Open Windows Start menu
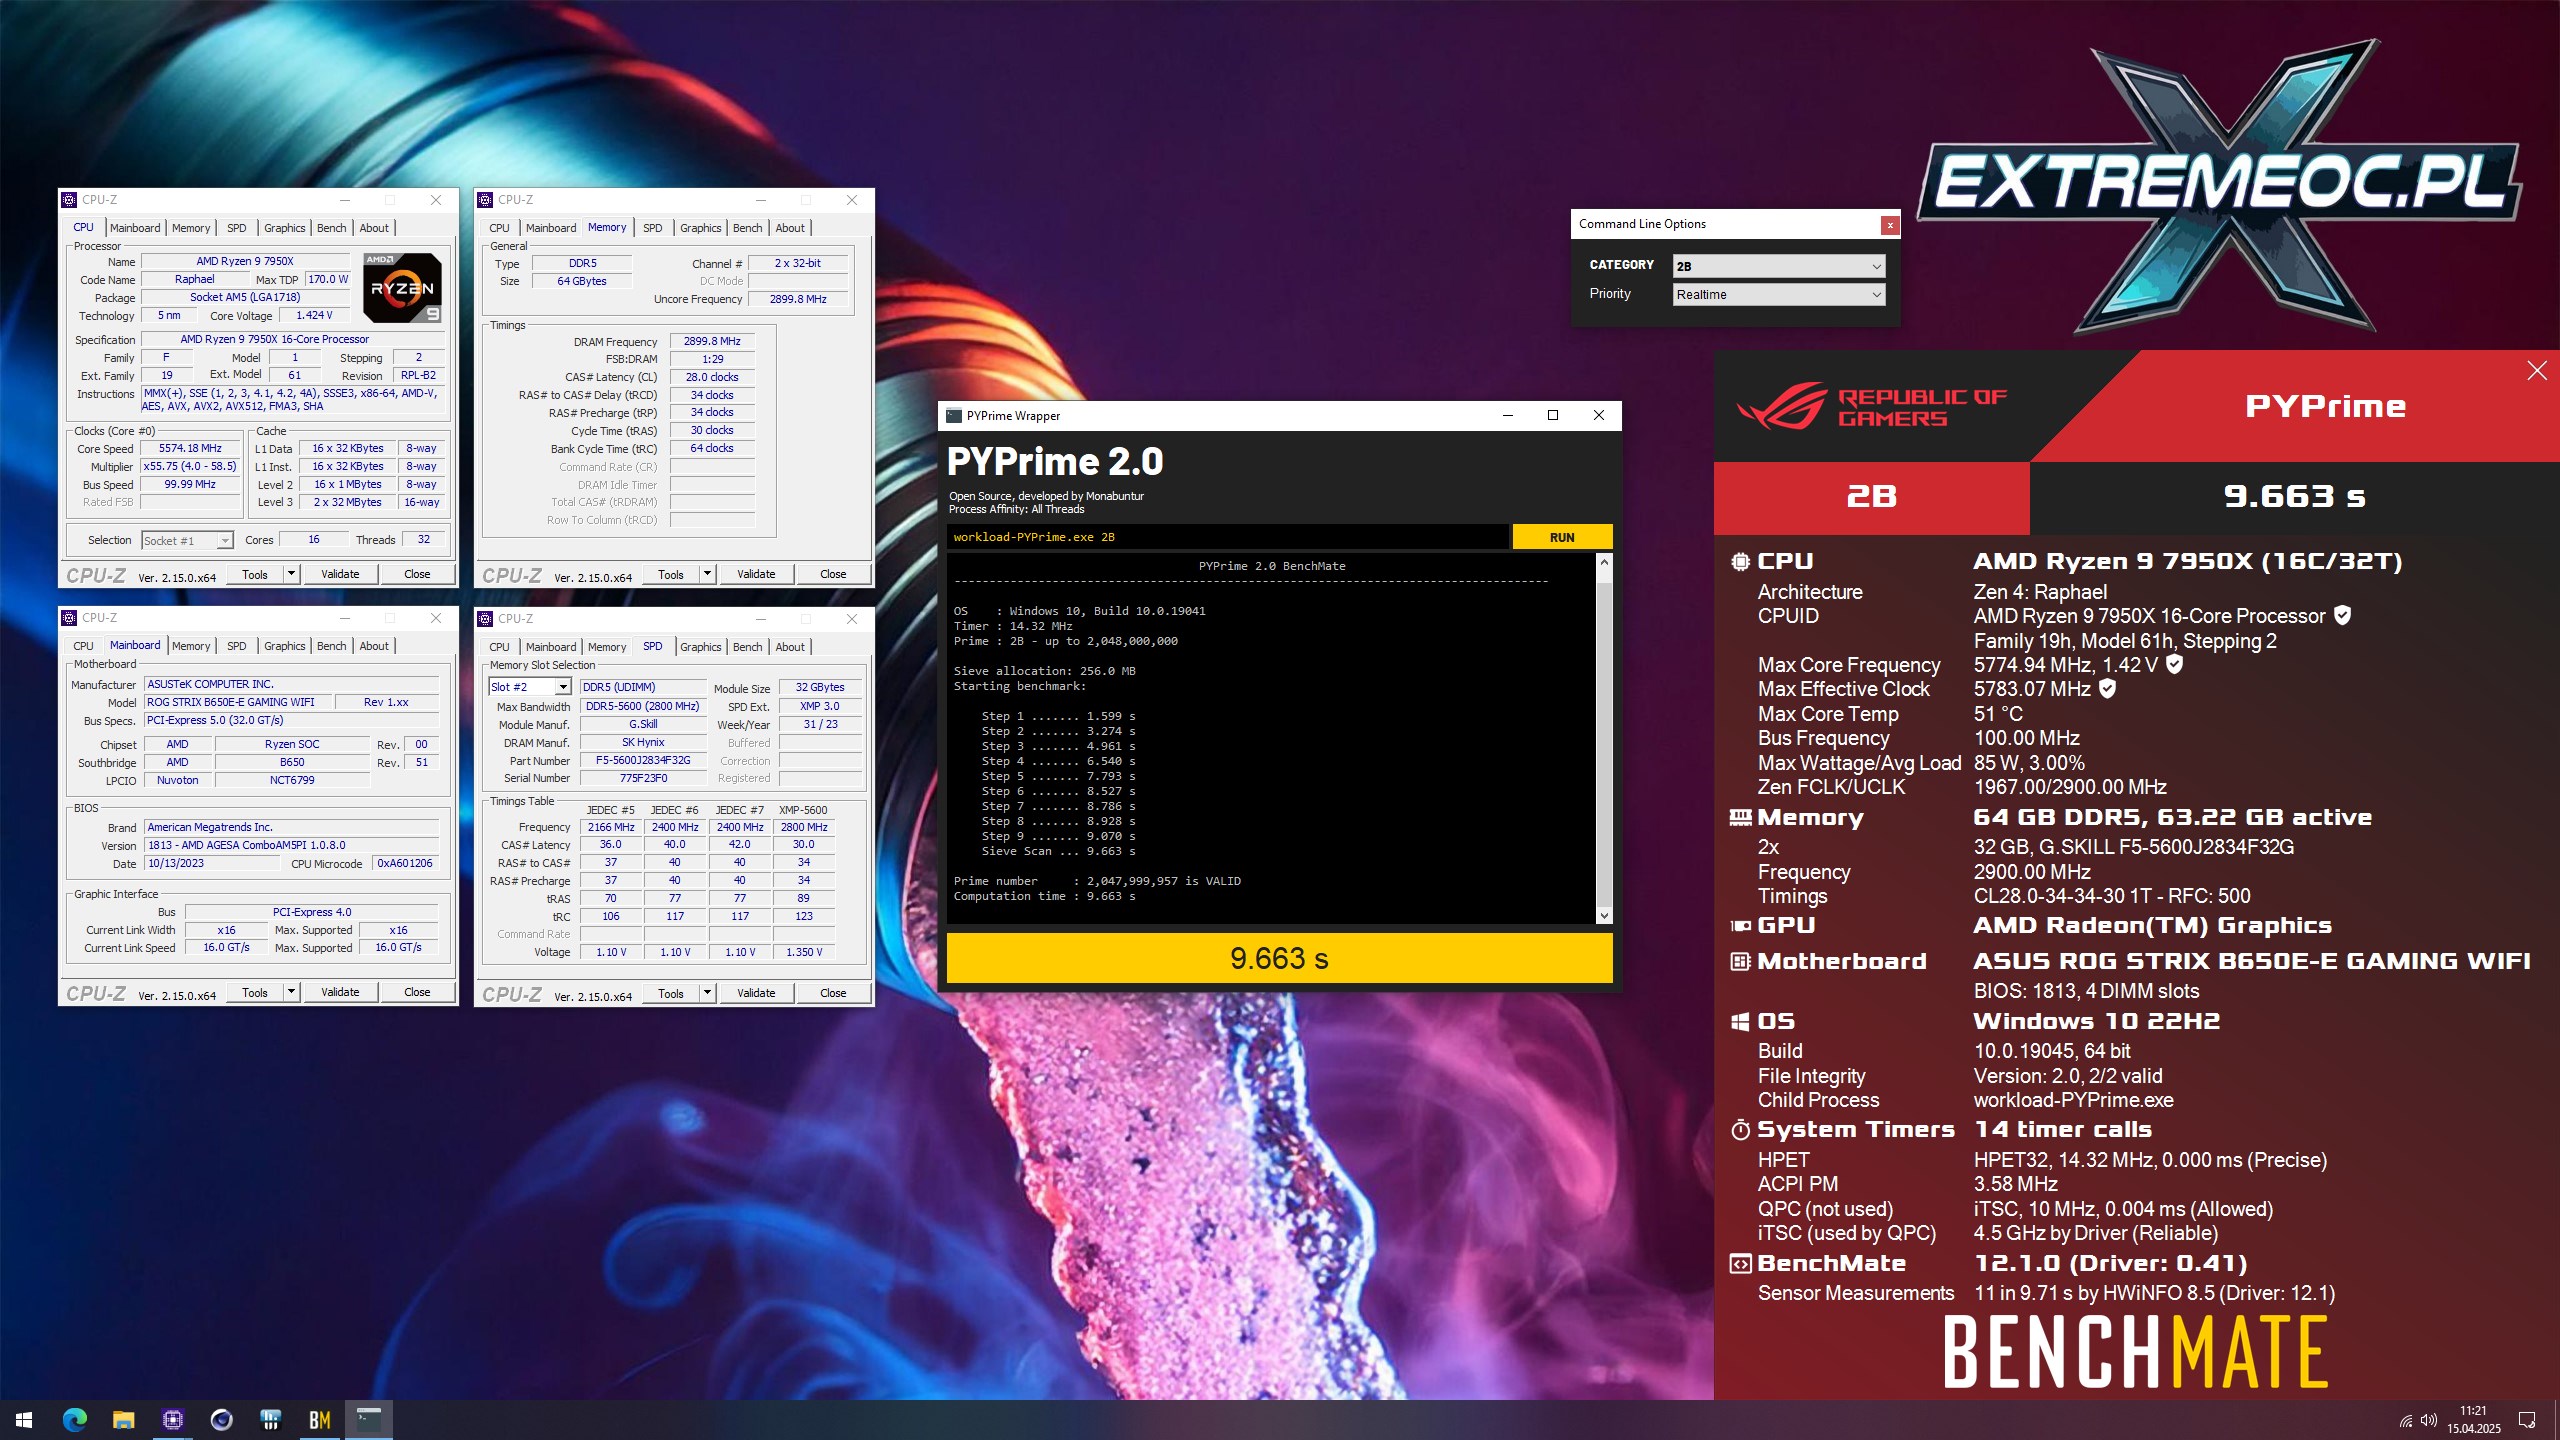Screen dimensions: 2560x1440 pyautogui.click(x=24, y=1419)
